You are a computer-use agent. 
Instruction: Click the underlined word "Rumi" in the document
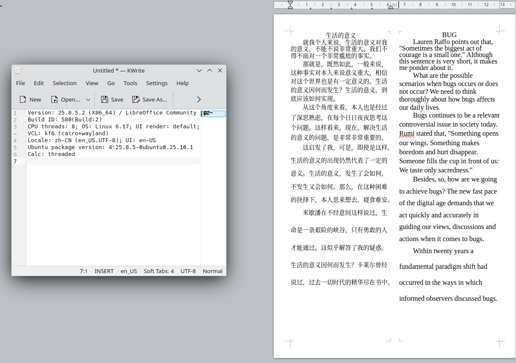406,134
